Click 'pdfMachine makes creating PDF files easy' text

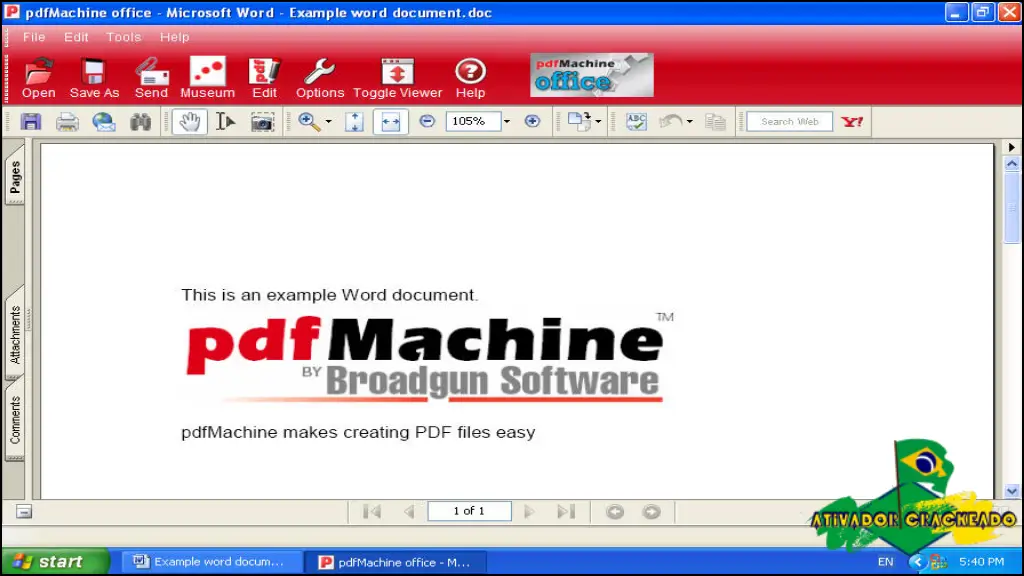point(358,432)
